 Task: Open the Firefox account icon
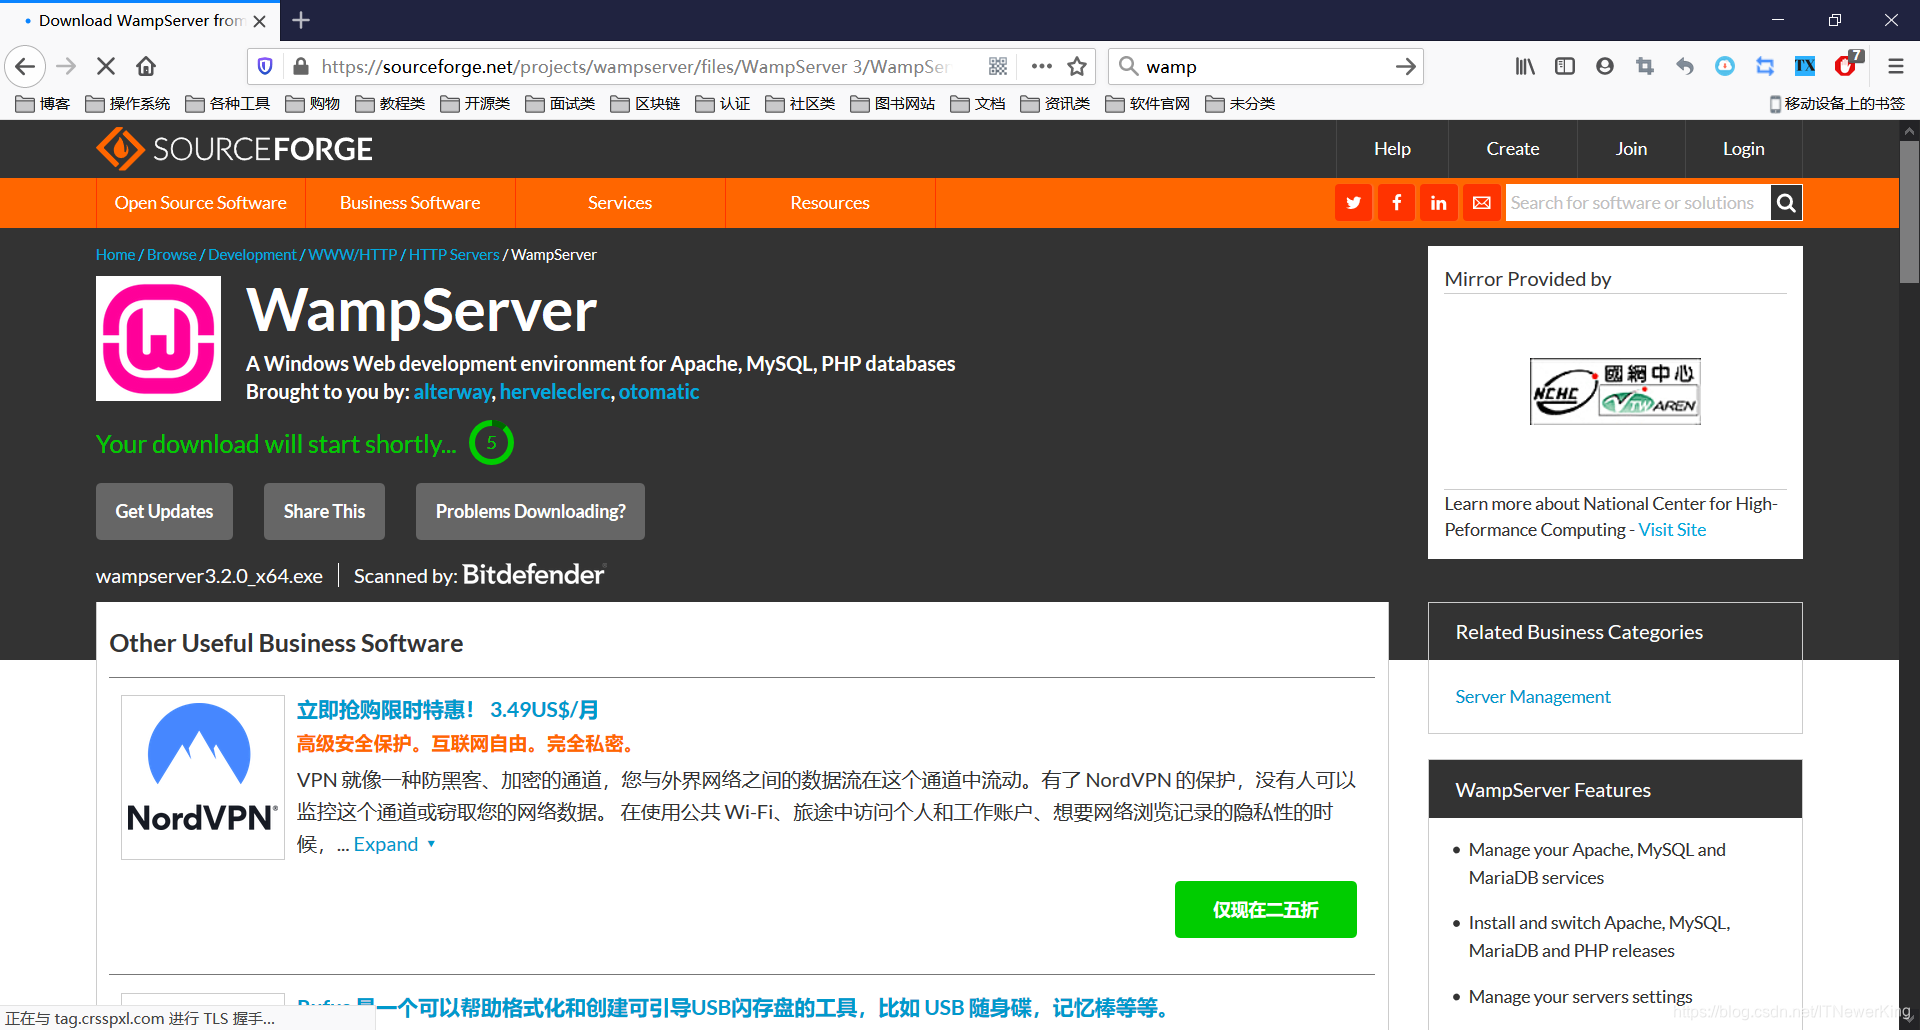[x=1605, y=66]
